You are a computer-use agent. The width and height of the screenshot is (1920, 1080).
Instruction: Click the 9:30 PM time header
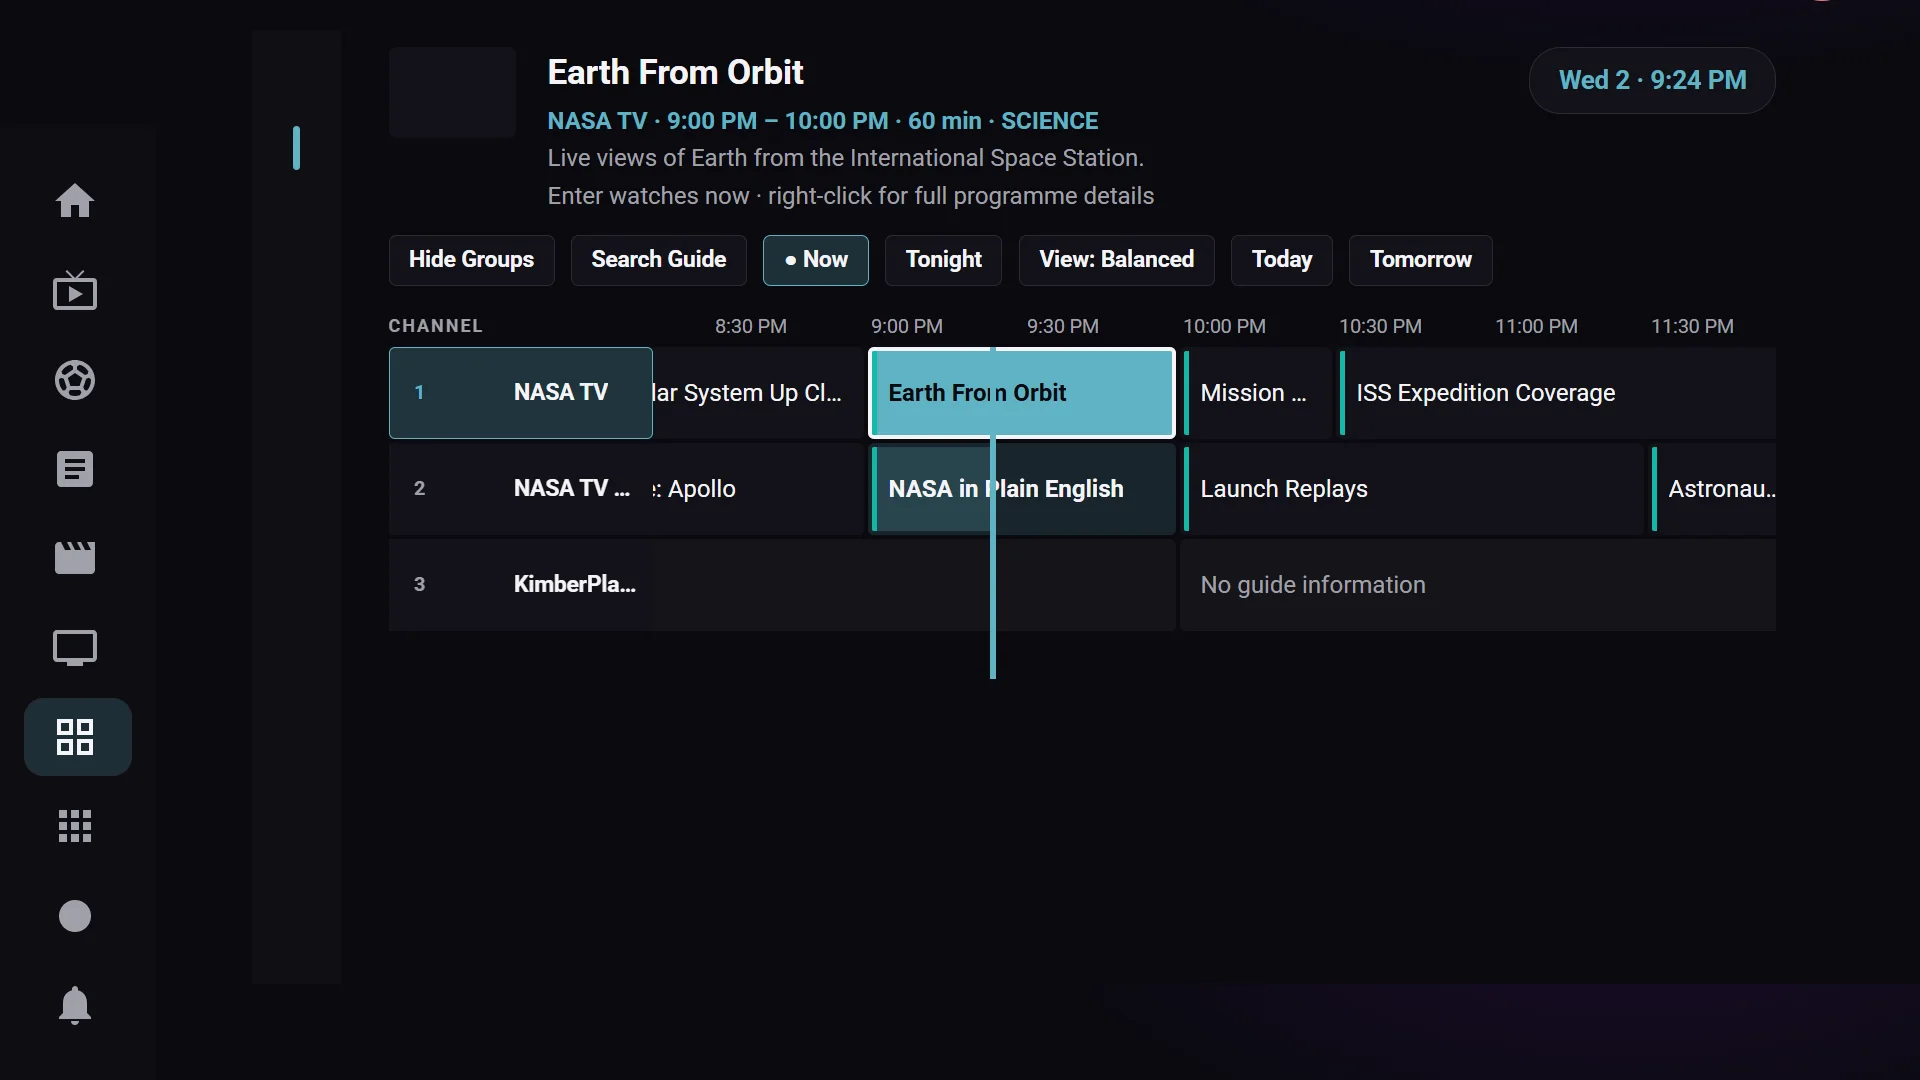tap(1062, 326)
